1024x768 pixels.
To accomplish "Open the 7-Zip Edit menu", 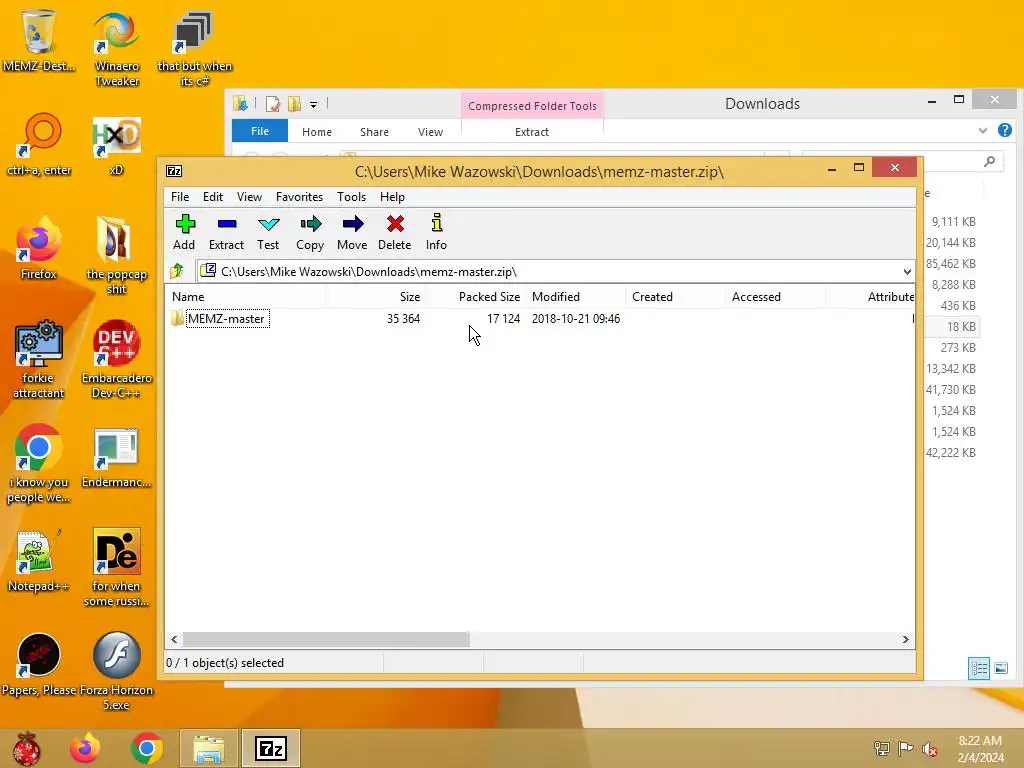I will (x=213, y=197).
